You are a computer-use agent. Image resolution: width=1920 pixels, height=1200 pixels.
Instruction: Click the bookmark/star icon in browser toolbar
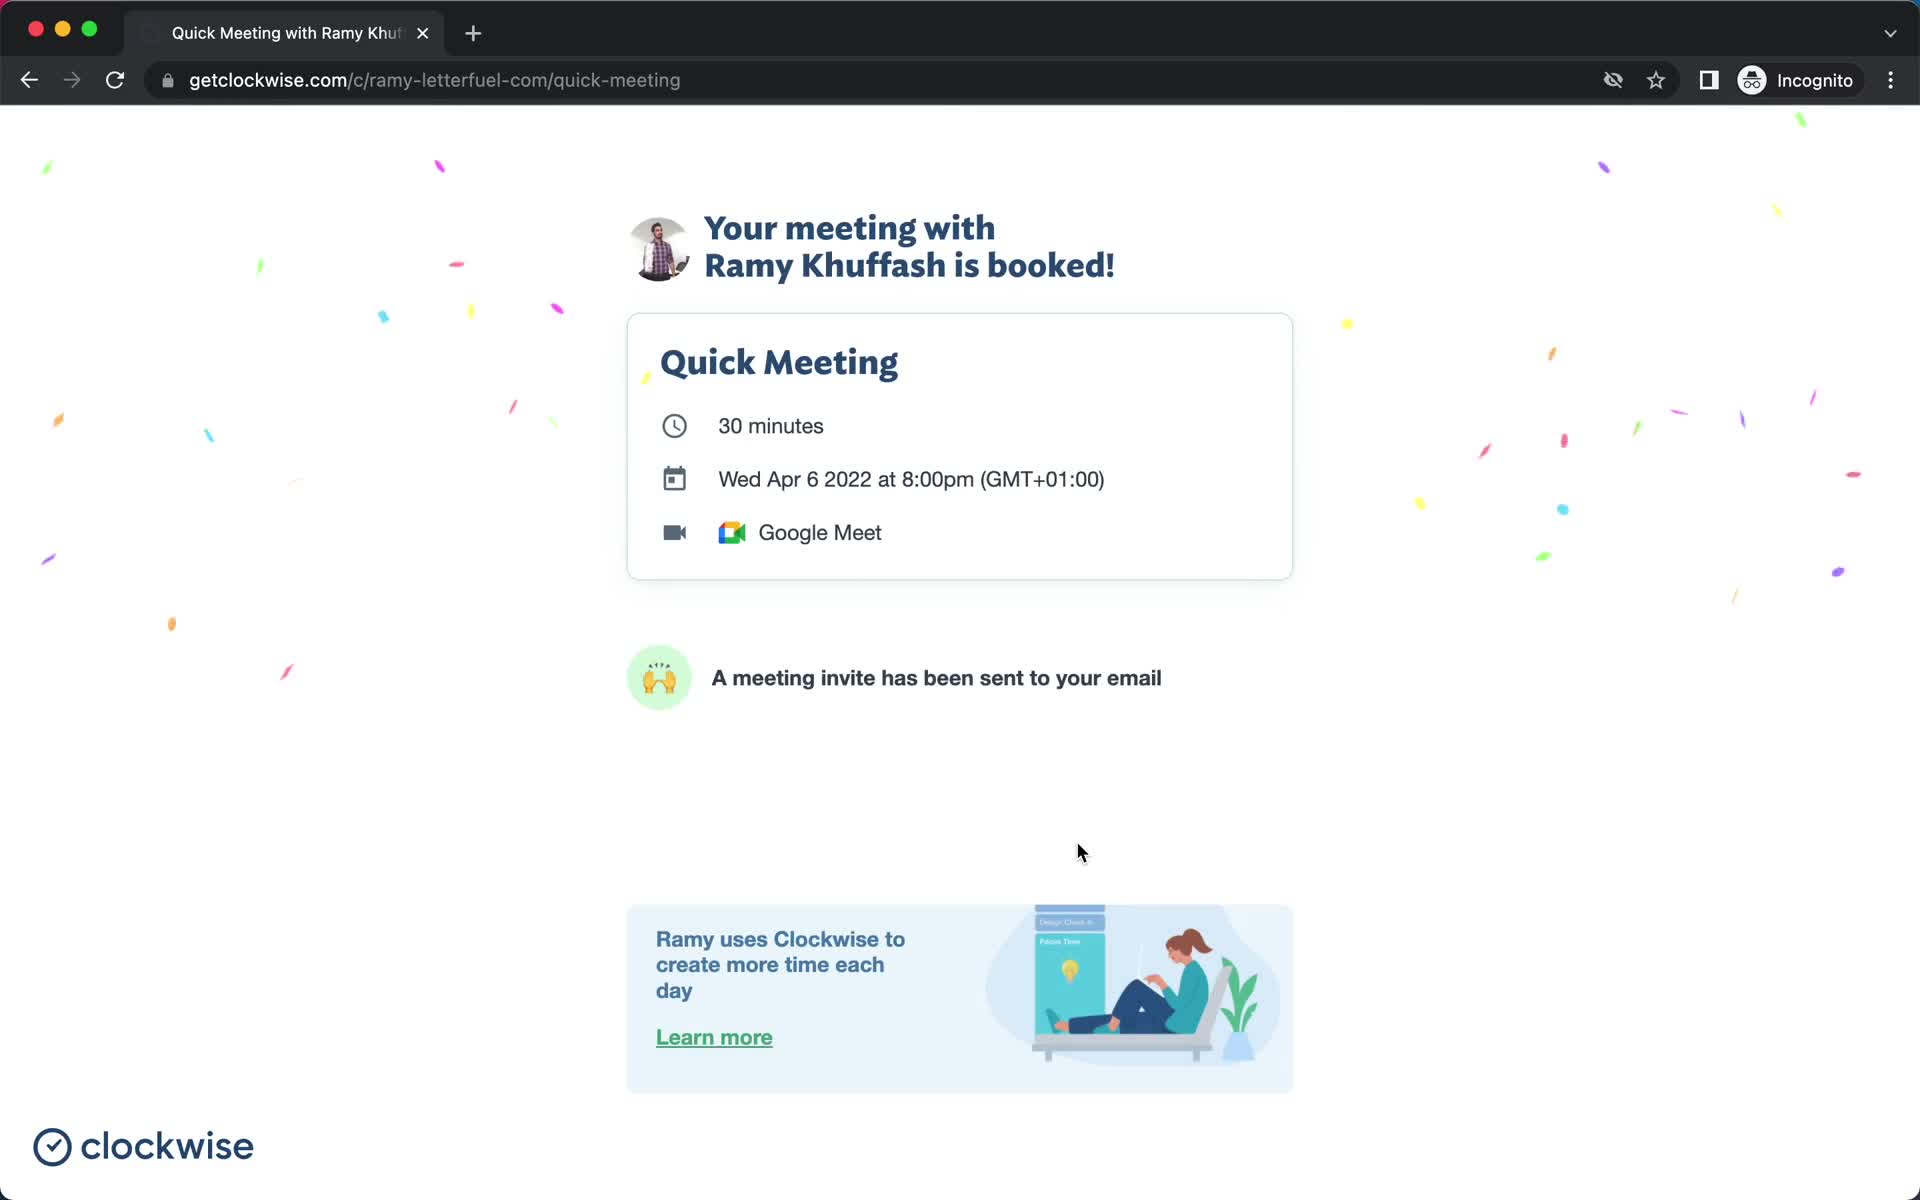(1657, 80)
